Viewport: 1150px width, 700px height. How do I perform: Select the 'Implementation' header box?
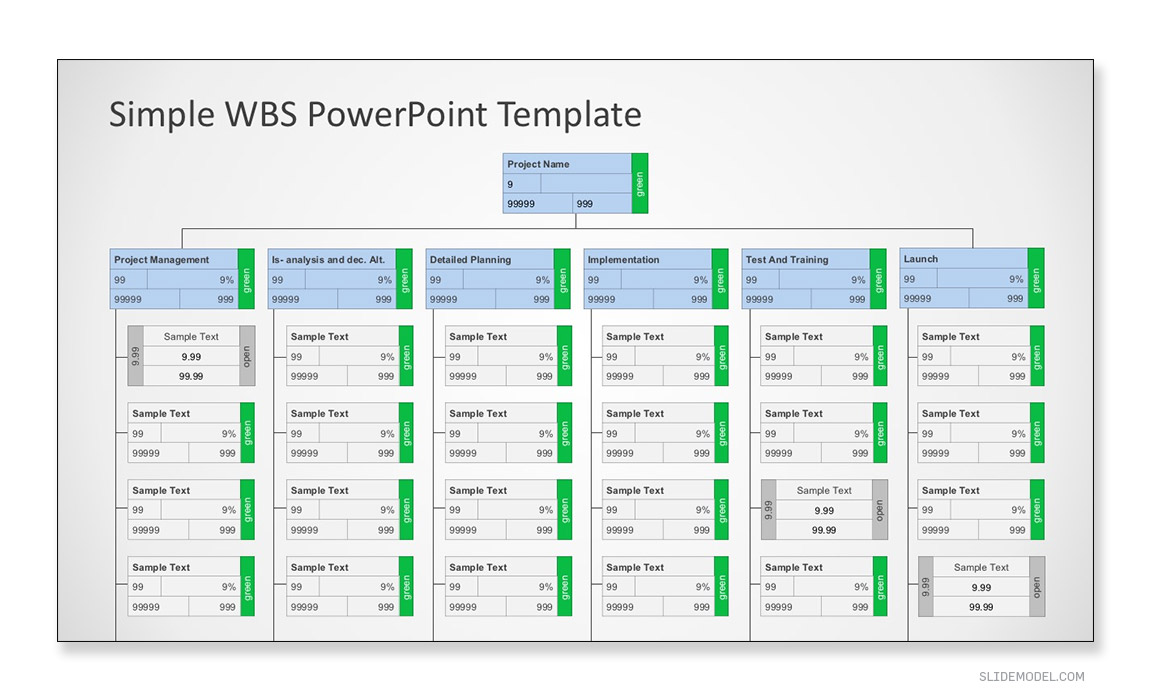[x=656, y=278]
